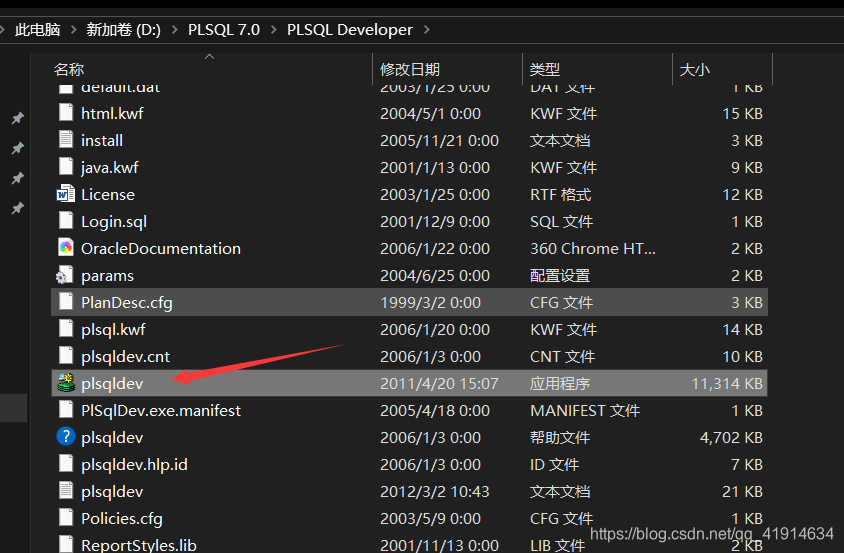844x553 pixels.
Task: Click the RTF 格式 type cell
Action: (560, 194)
